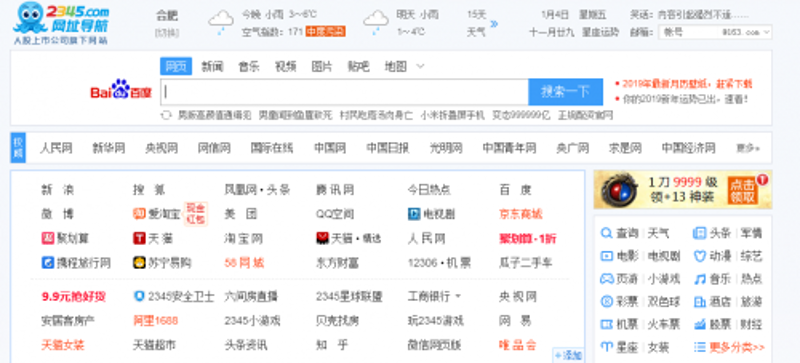This screenshot has height=363, width=800.
Task: Open the 新华网 link
Action: 109,148
